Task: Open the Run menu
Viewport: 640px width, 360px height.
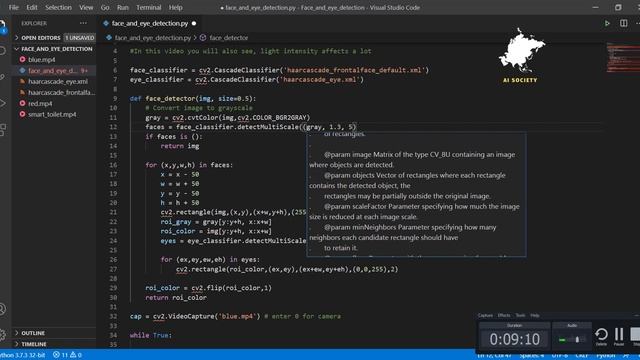Action: coord(122,7)
